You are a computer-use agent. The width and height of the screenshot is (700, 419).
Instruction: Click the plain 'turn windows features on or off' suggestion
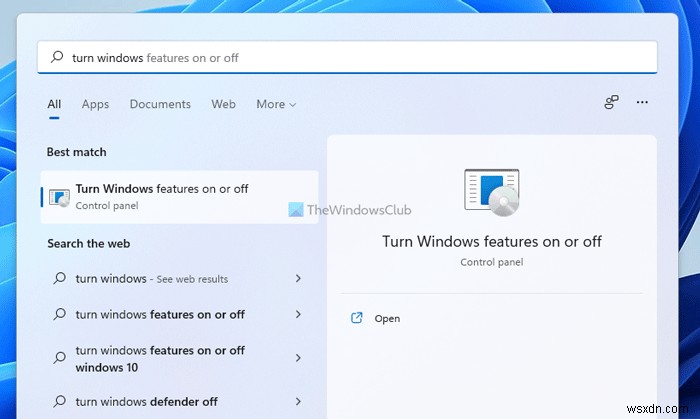pos(179,314)
